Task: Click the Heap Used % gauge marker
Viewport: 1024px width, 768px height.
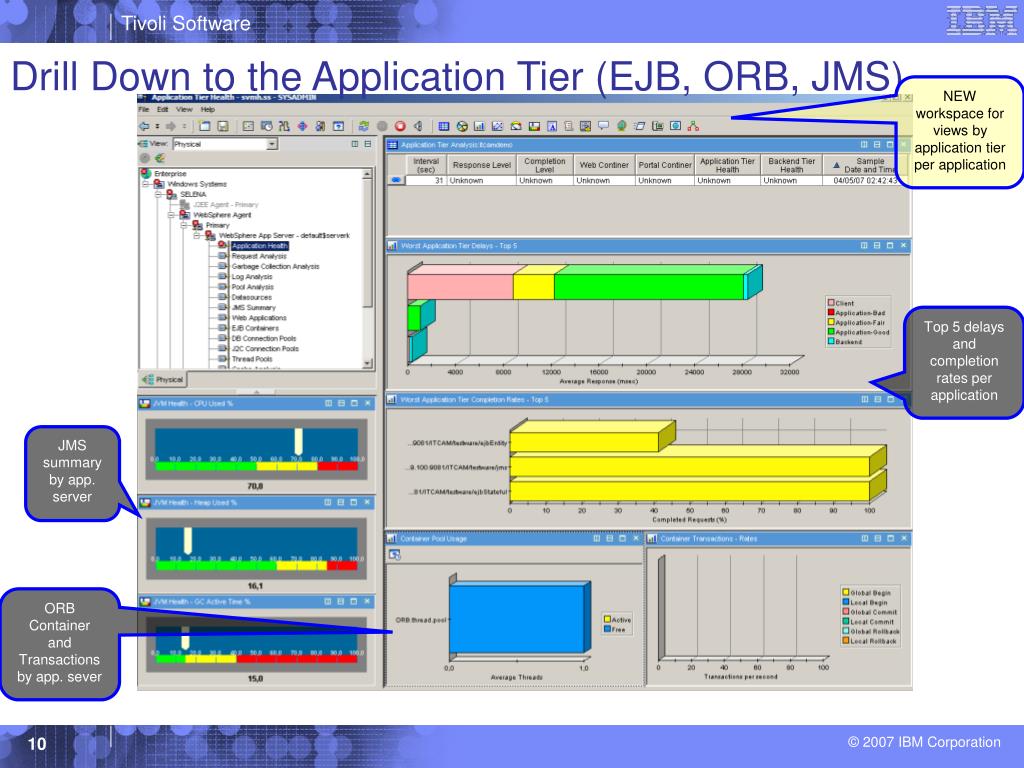Action: click(188, 541)
